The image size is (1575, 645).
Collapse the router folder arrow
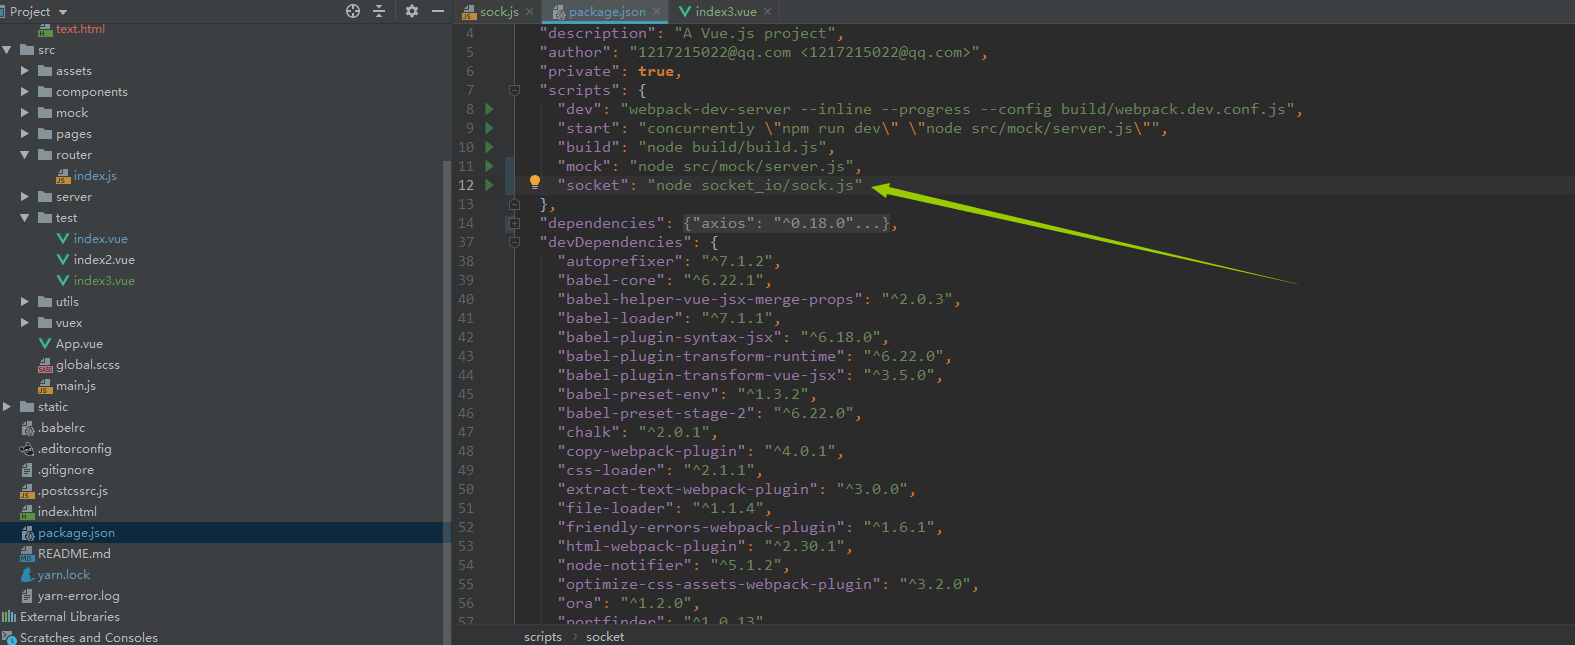tap(25, 155)
